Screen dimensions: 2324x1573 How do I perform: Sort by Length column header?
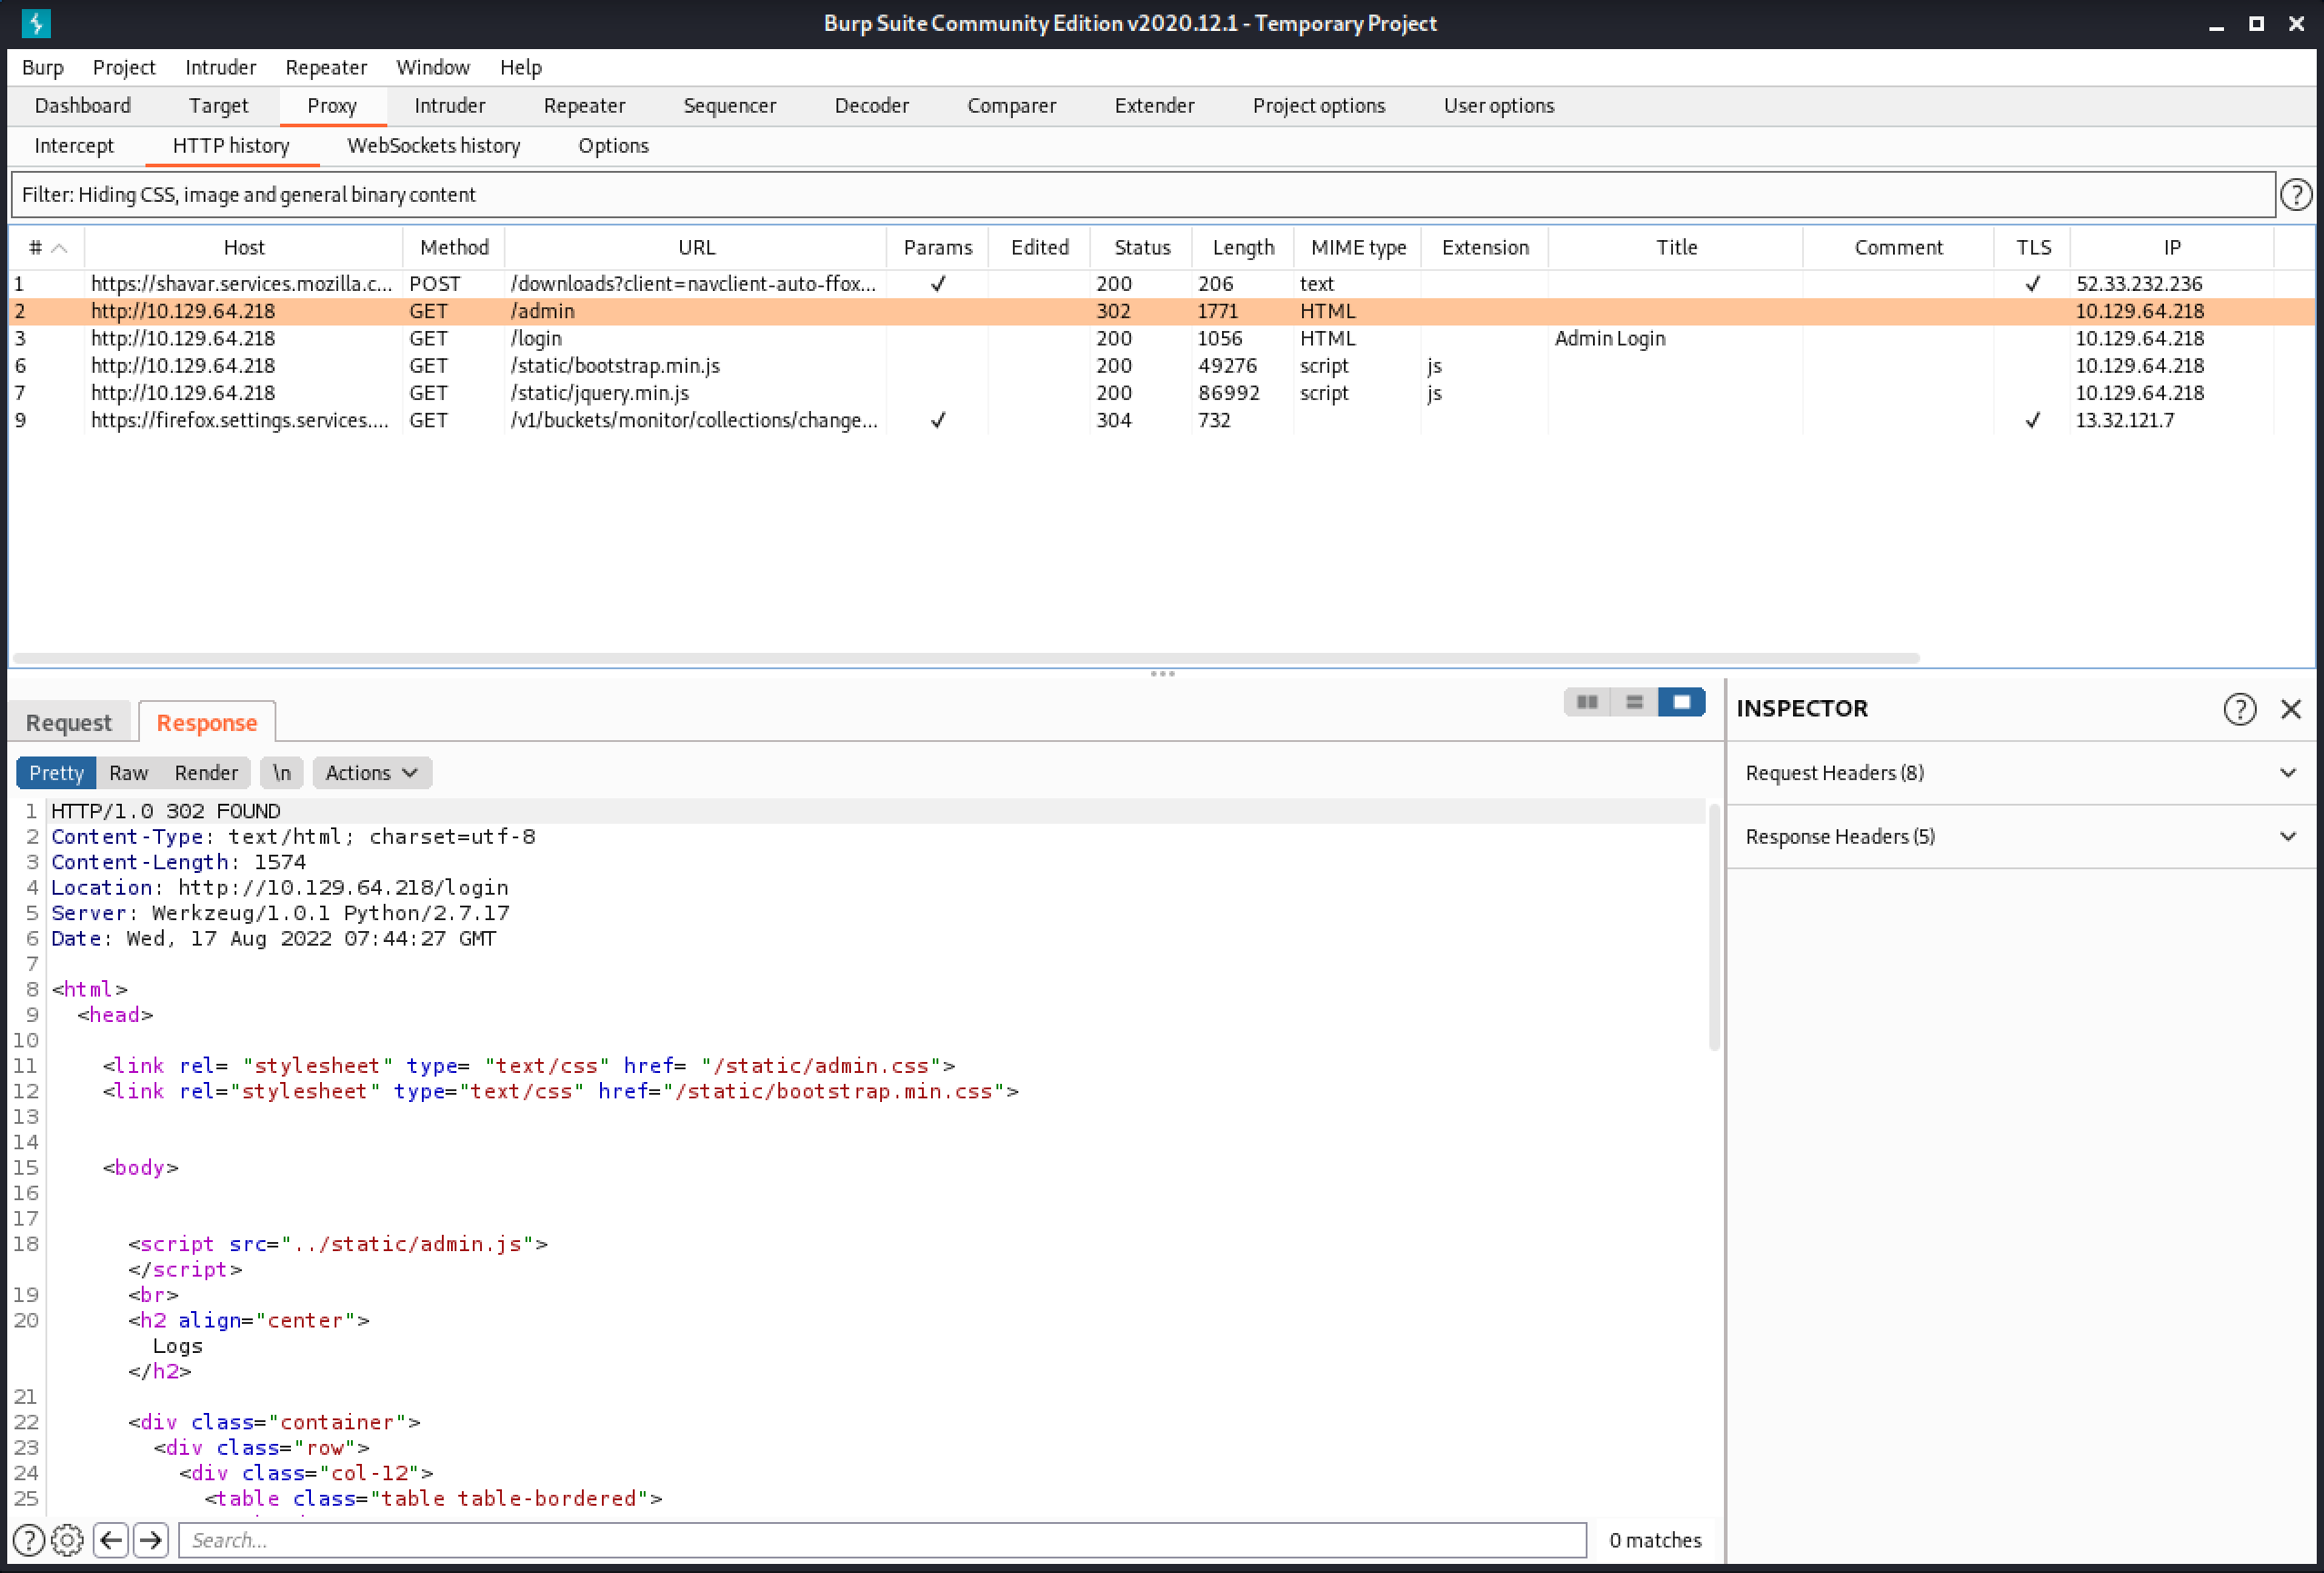pos(1243,248)
